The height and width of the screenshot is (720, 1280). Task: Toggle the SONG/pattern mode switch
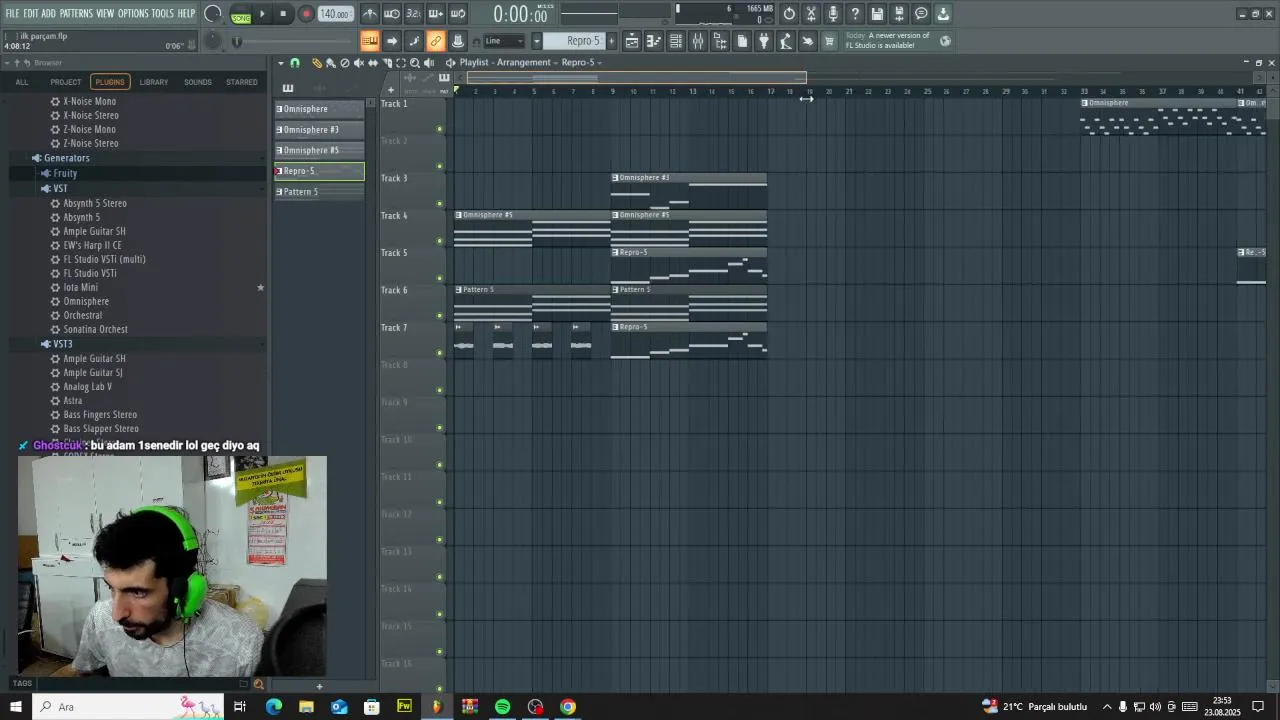241,15
